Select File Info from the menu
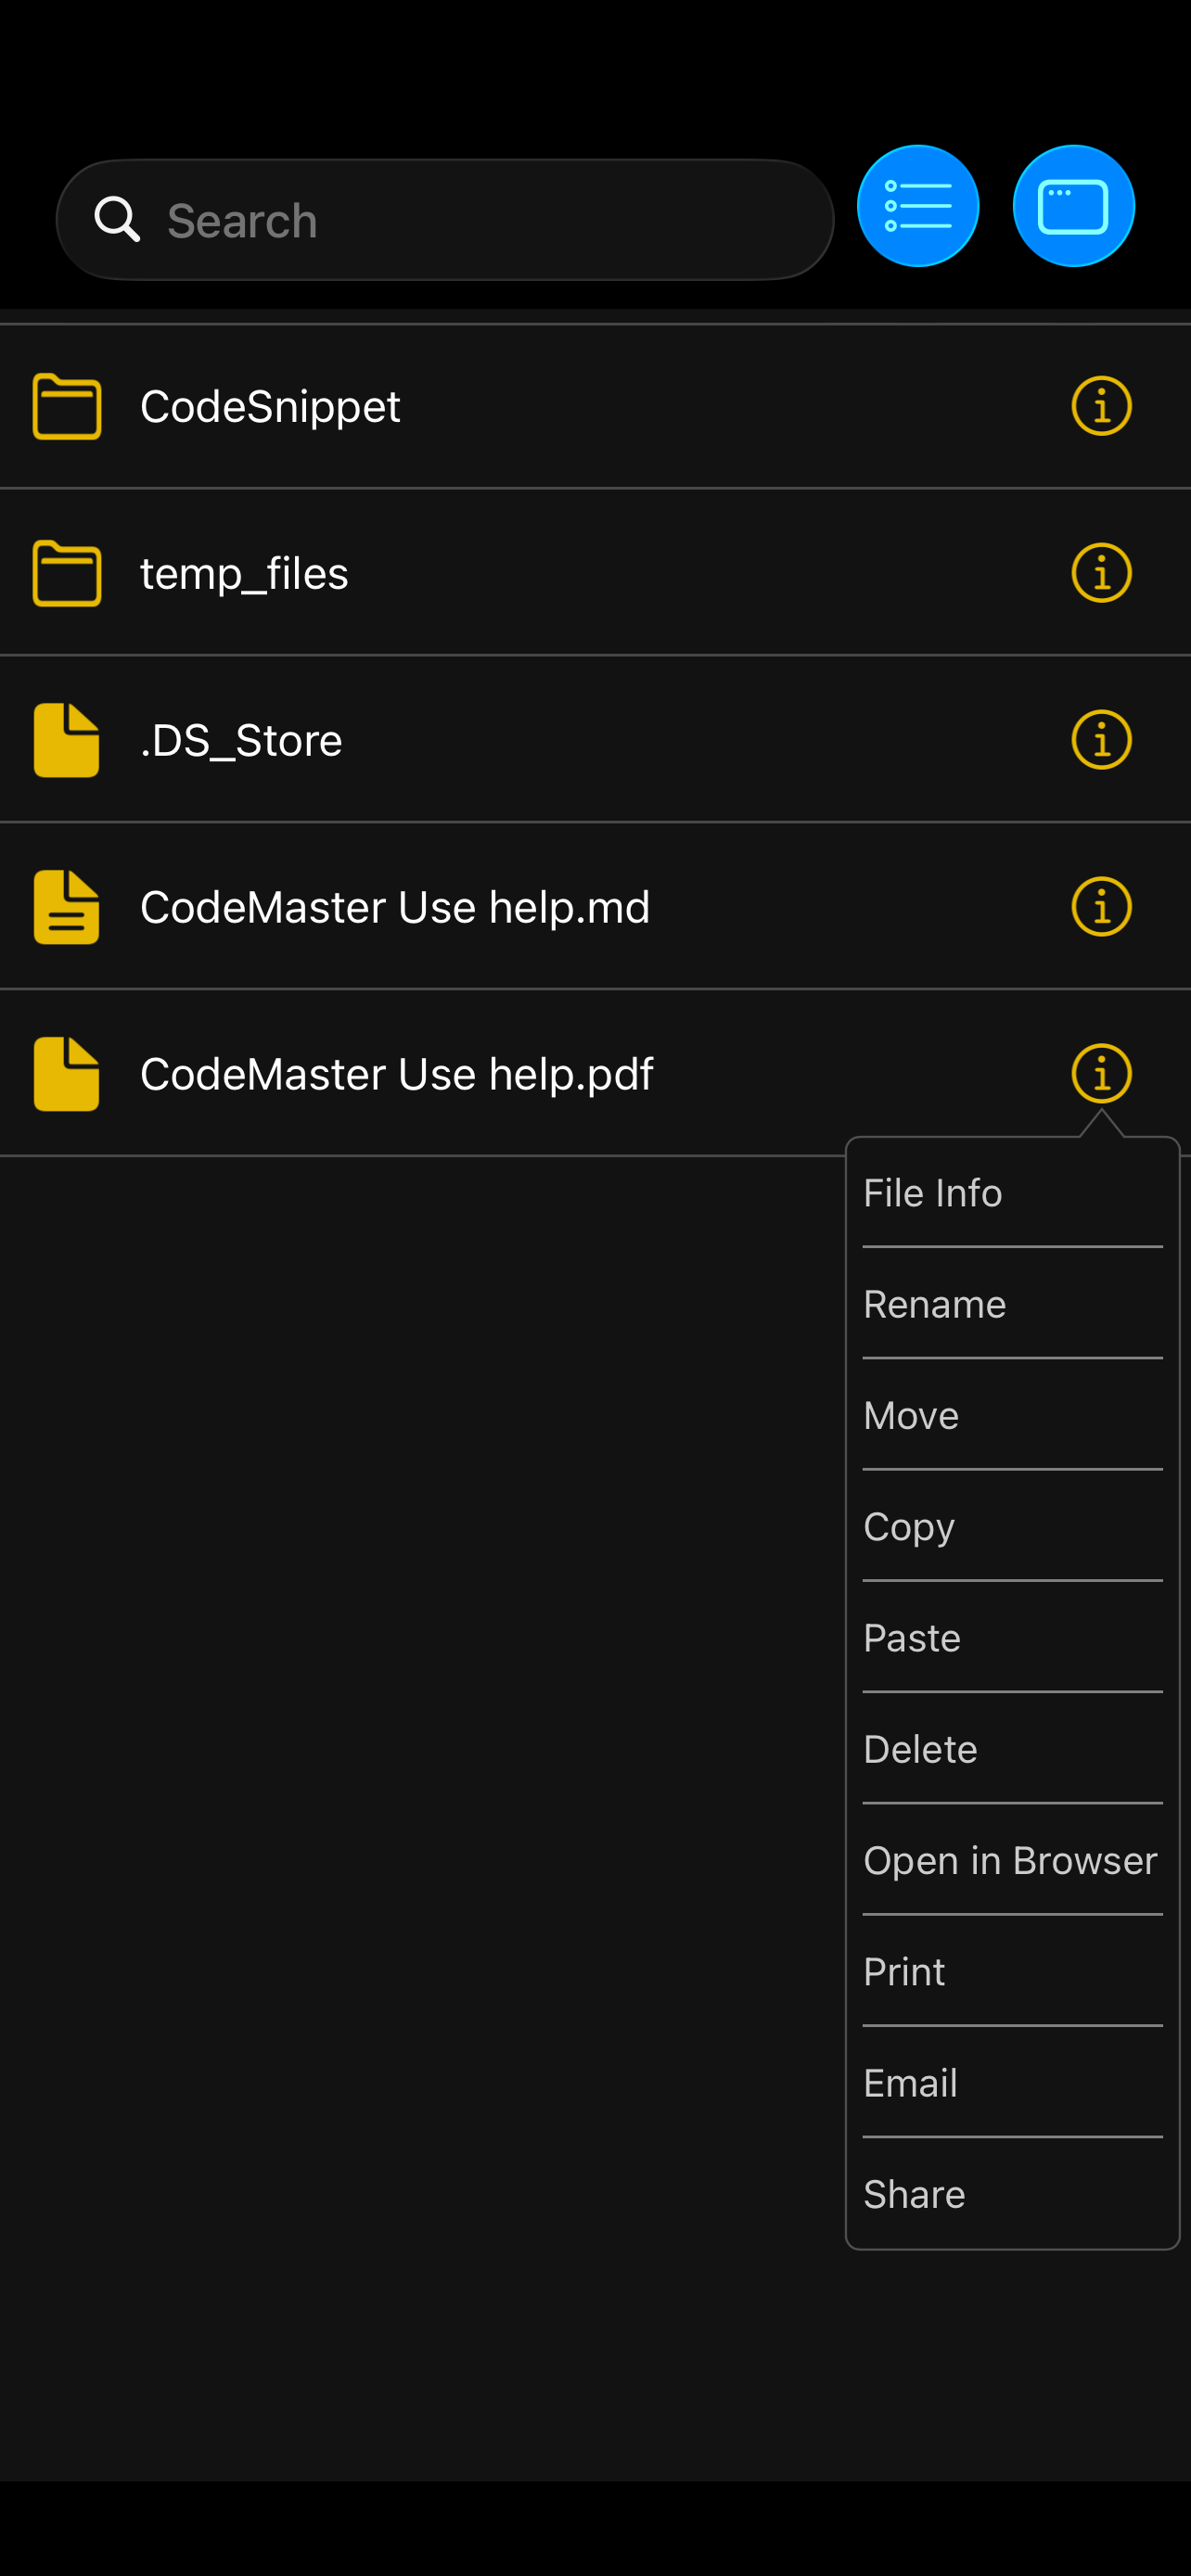This screenshot has width=1191, height=2576. point(932,1192)
